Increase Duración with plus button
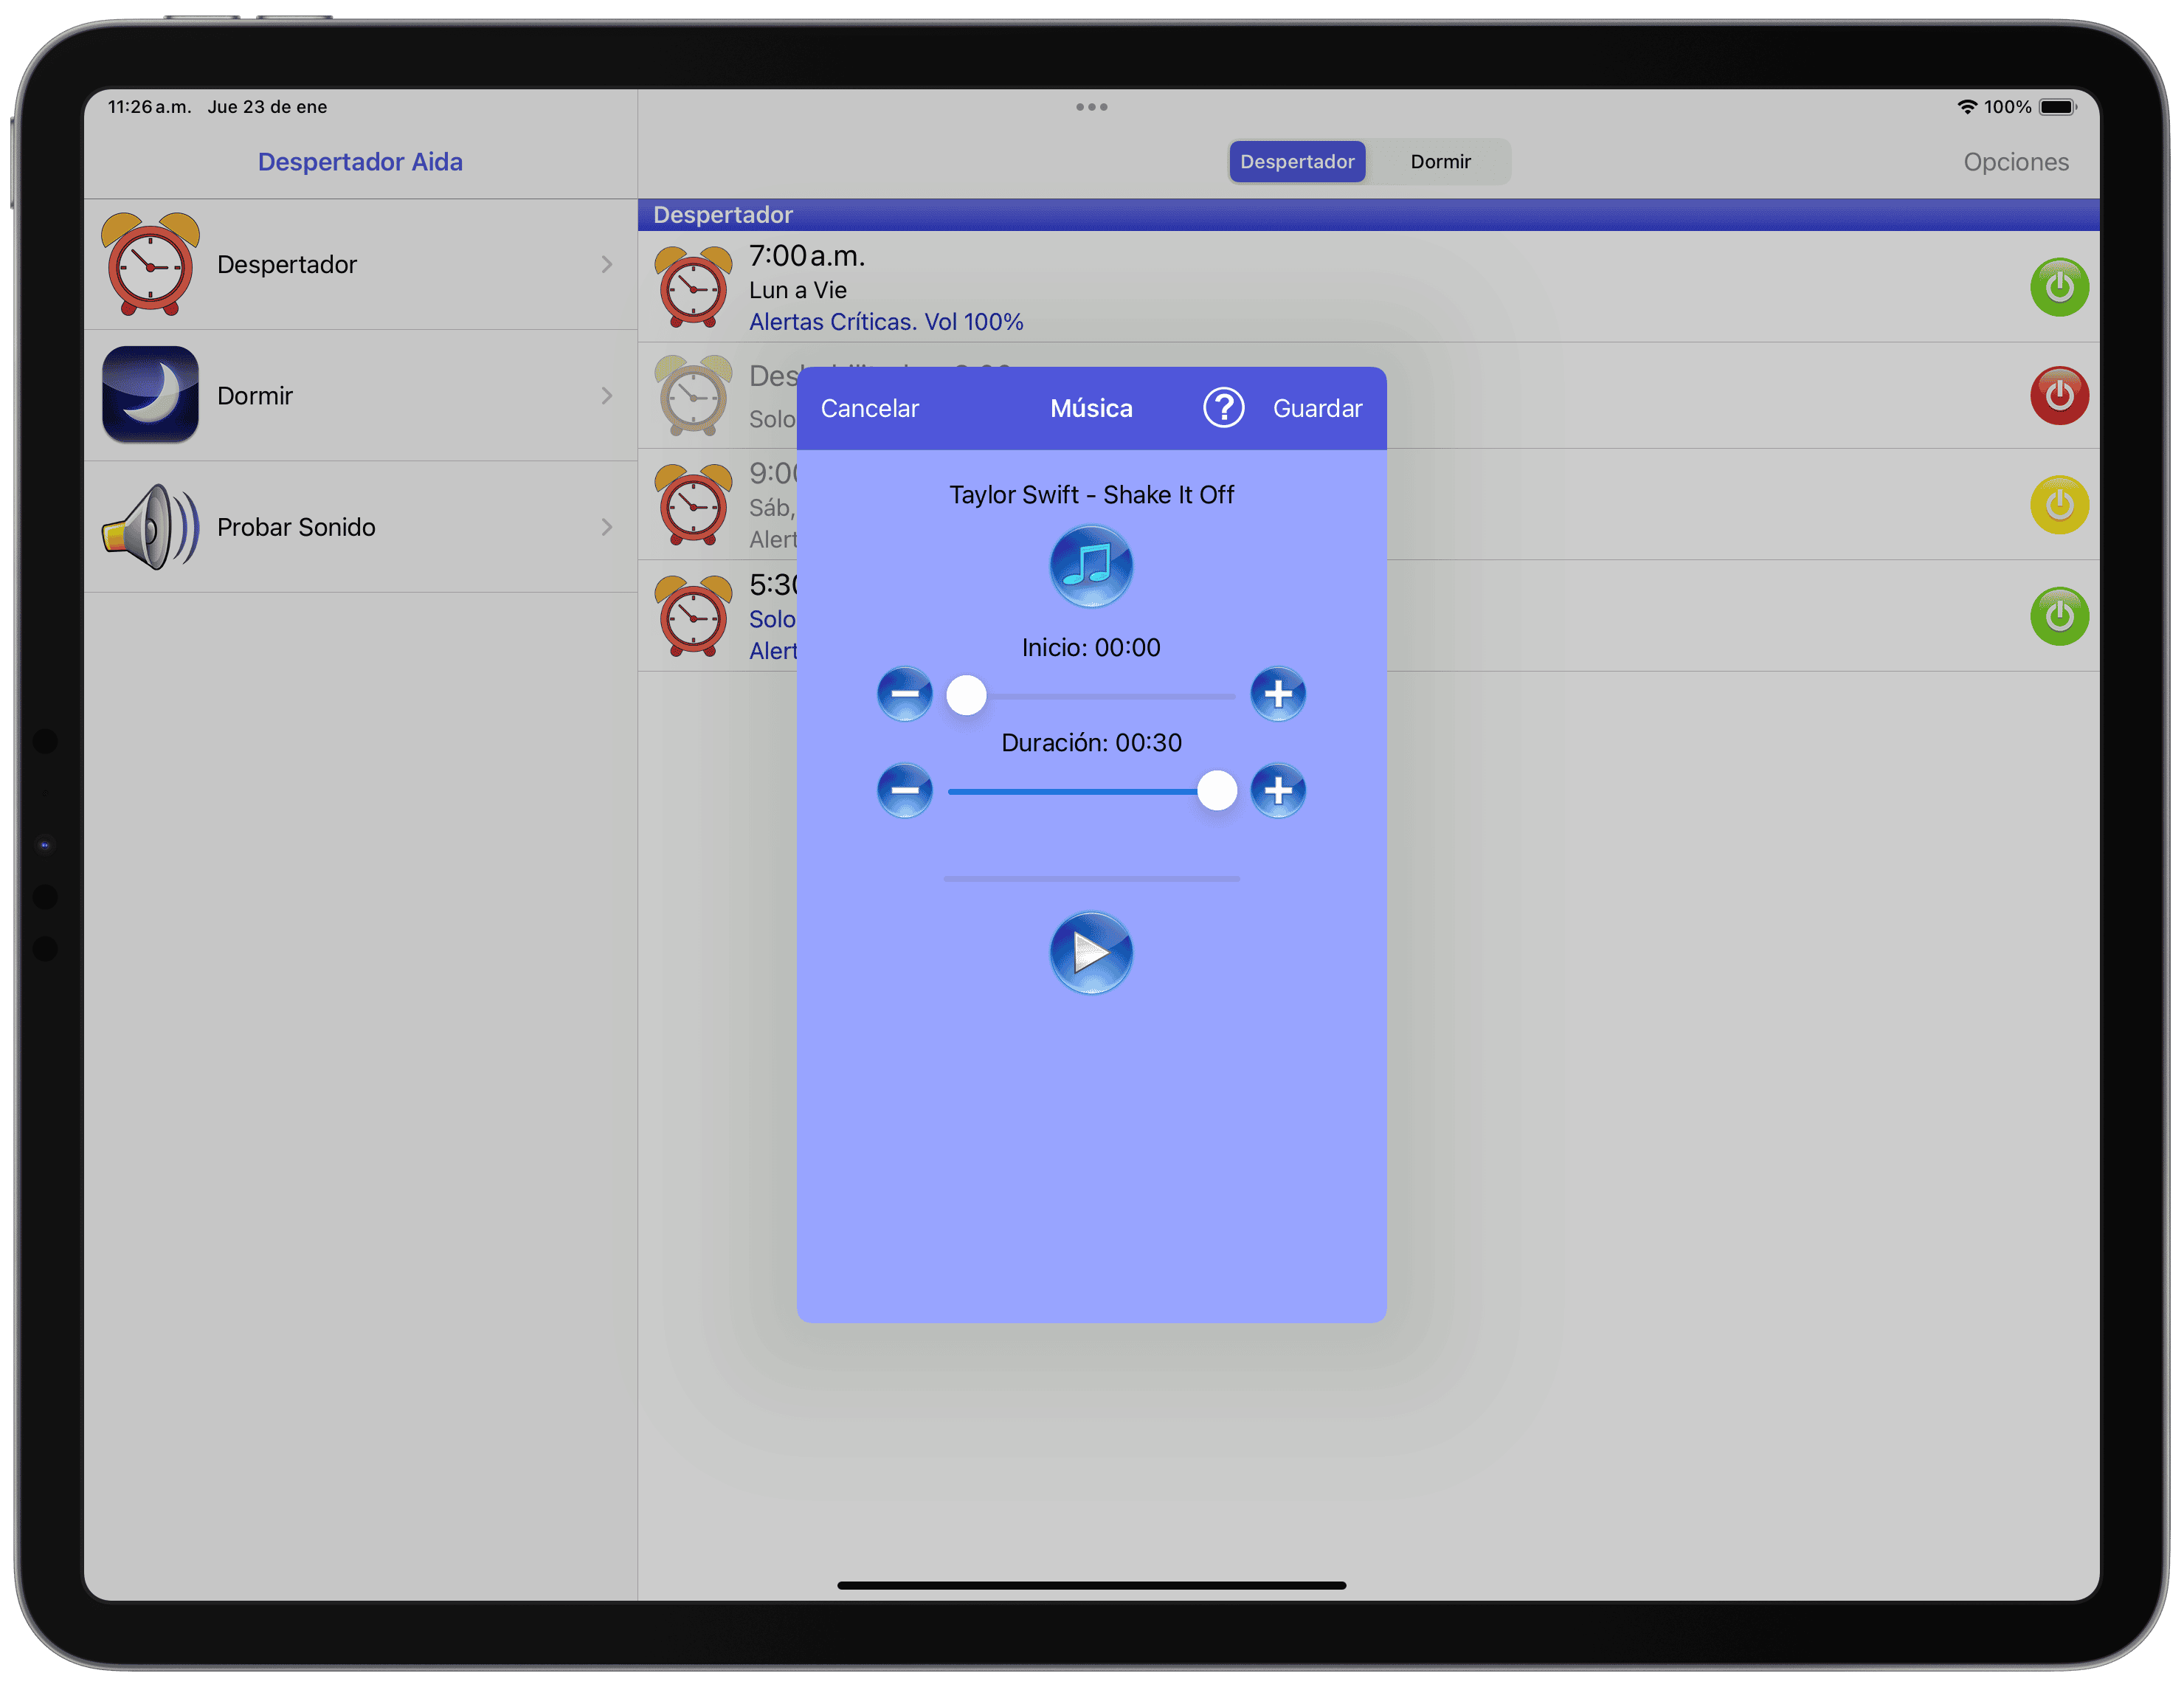2184x1690 pixels. [1278, 790]
